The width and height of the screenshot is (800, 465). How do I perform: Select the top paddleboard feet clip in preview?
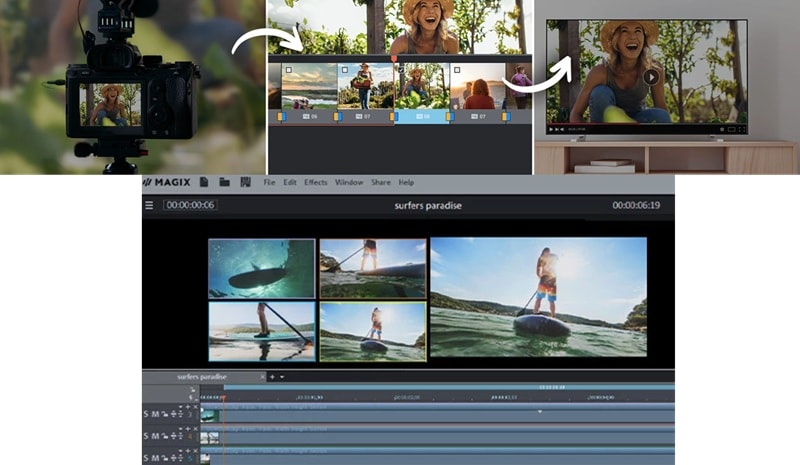[373, 268]
